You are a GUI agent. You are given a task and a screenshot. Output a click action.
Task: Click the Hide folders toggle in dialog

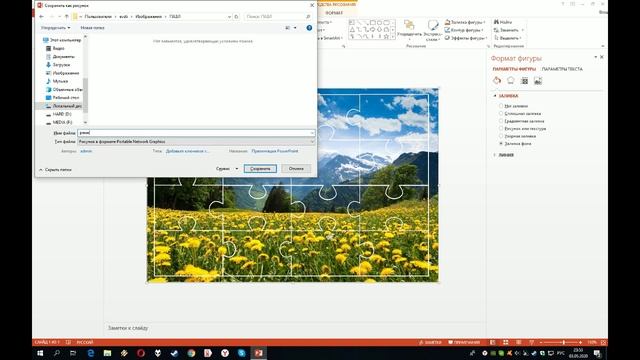(55, 169)
